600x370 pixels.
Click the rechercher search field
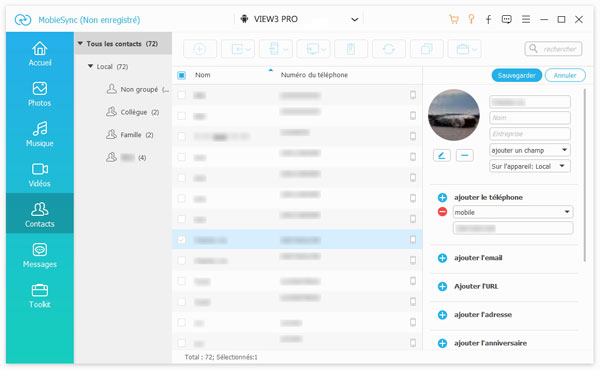pos(553,49)
